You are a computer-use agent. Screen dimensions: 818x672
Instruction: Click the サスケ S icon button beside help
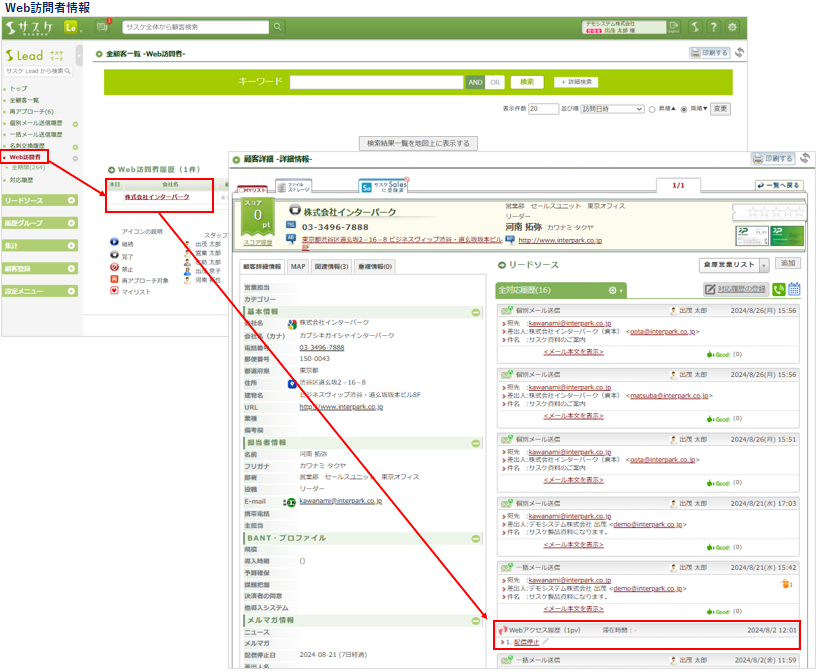click(x=695, y=27)
